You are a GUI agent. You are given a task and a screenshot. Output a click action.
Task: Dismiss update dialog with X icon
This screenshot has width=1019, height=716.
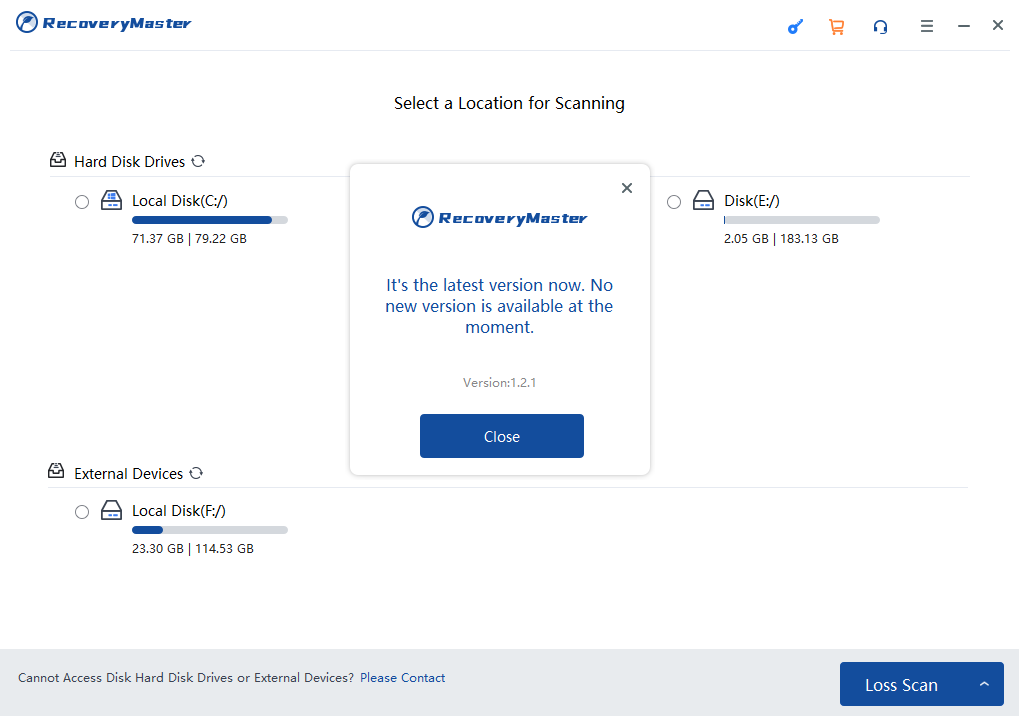click(x=626, y=188)
